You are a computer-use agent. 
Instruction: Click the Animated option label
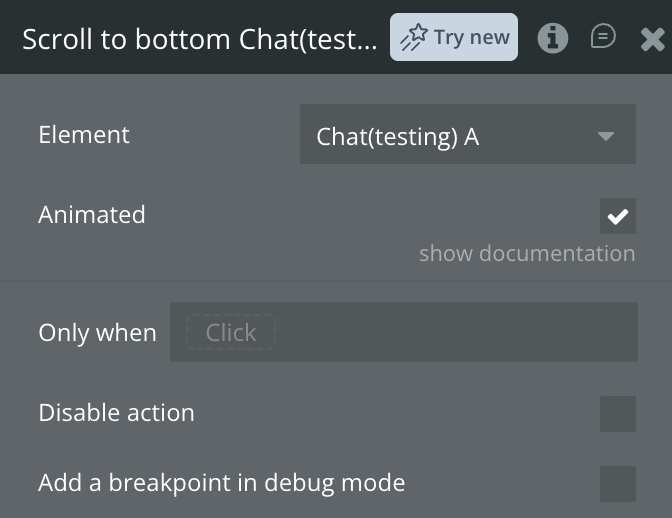(92, 214)
